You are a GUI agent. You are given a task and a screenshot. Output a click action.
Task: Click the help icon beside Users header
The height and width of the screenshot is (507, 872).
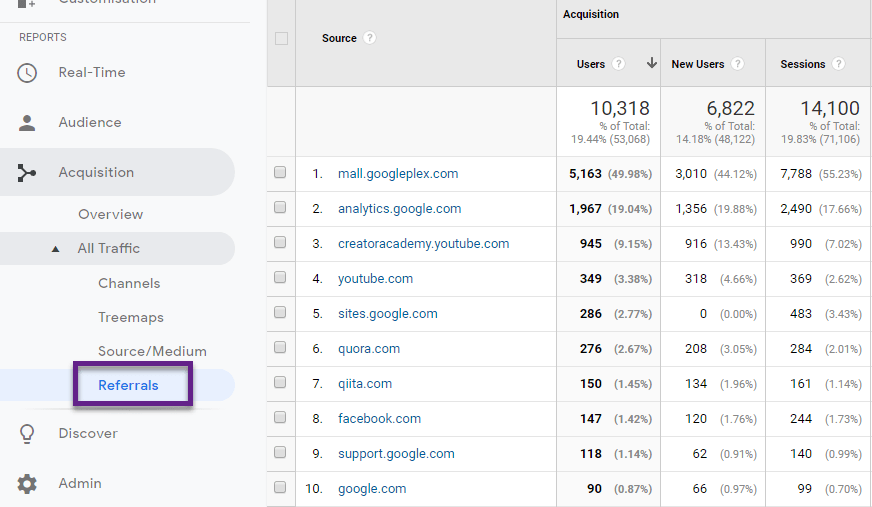(x=618, y=64)
